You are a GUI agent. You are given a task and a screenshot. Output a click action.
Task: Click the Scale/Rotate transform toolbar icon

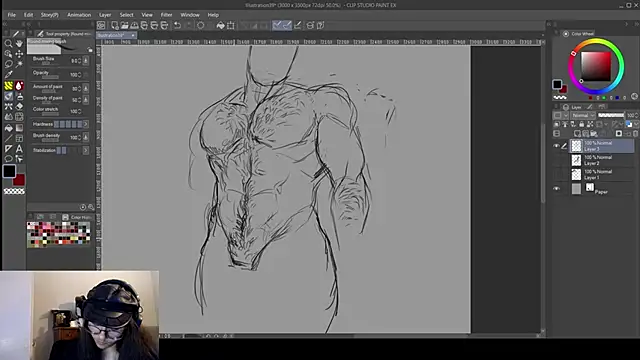point(231,25)
